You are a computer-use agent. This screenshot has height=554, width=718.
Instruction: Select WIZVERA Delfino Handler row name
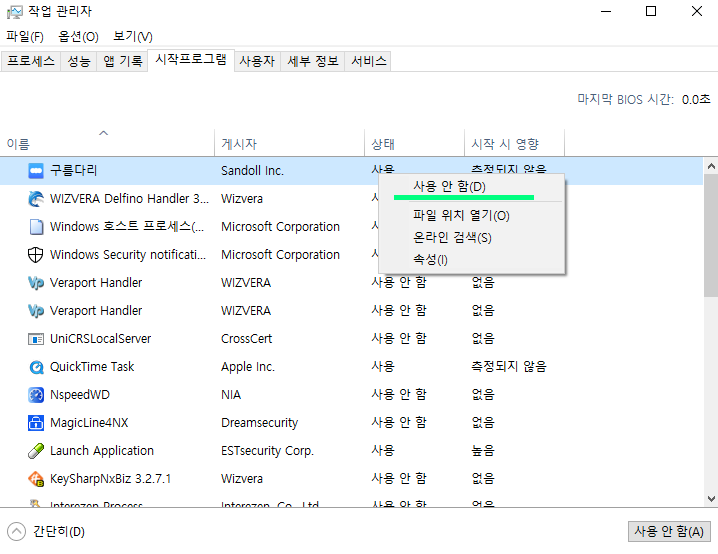click(129, 199)
